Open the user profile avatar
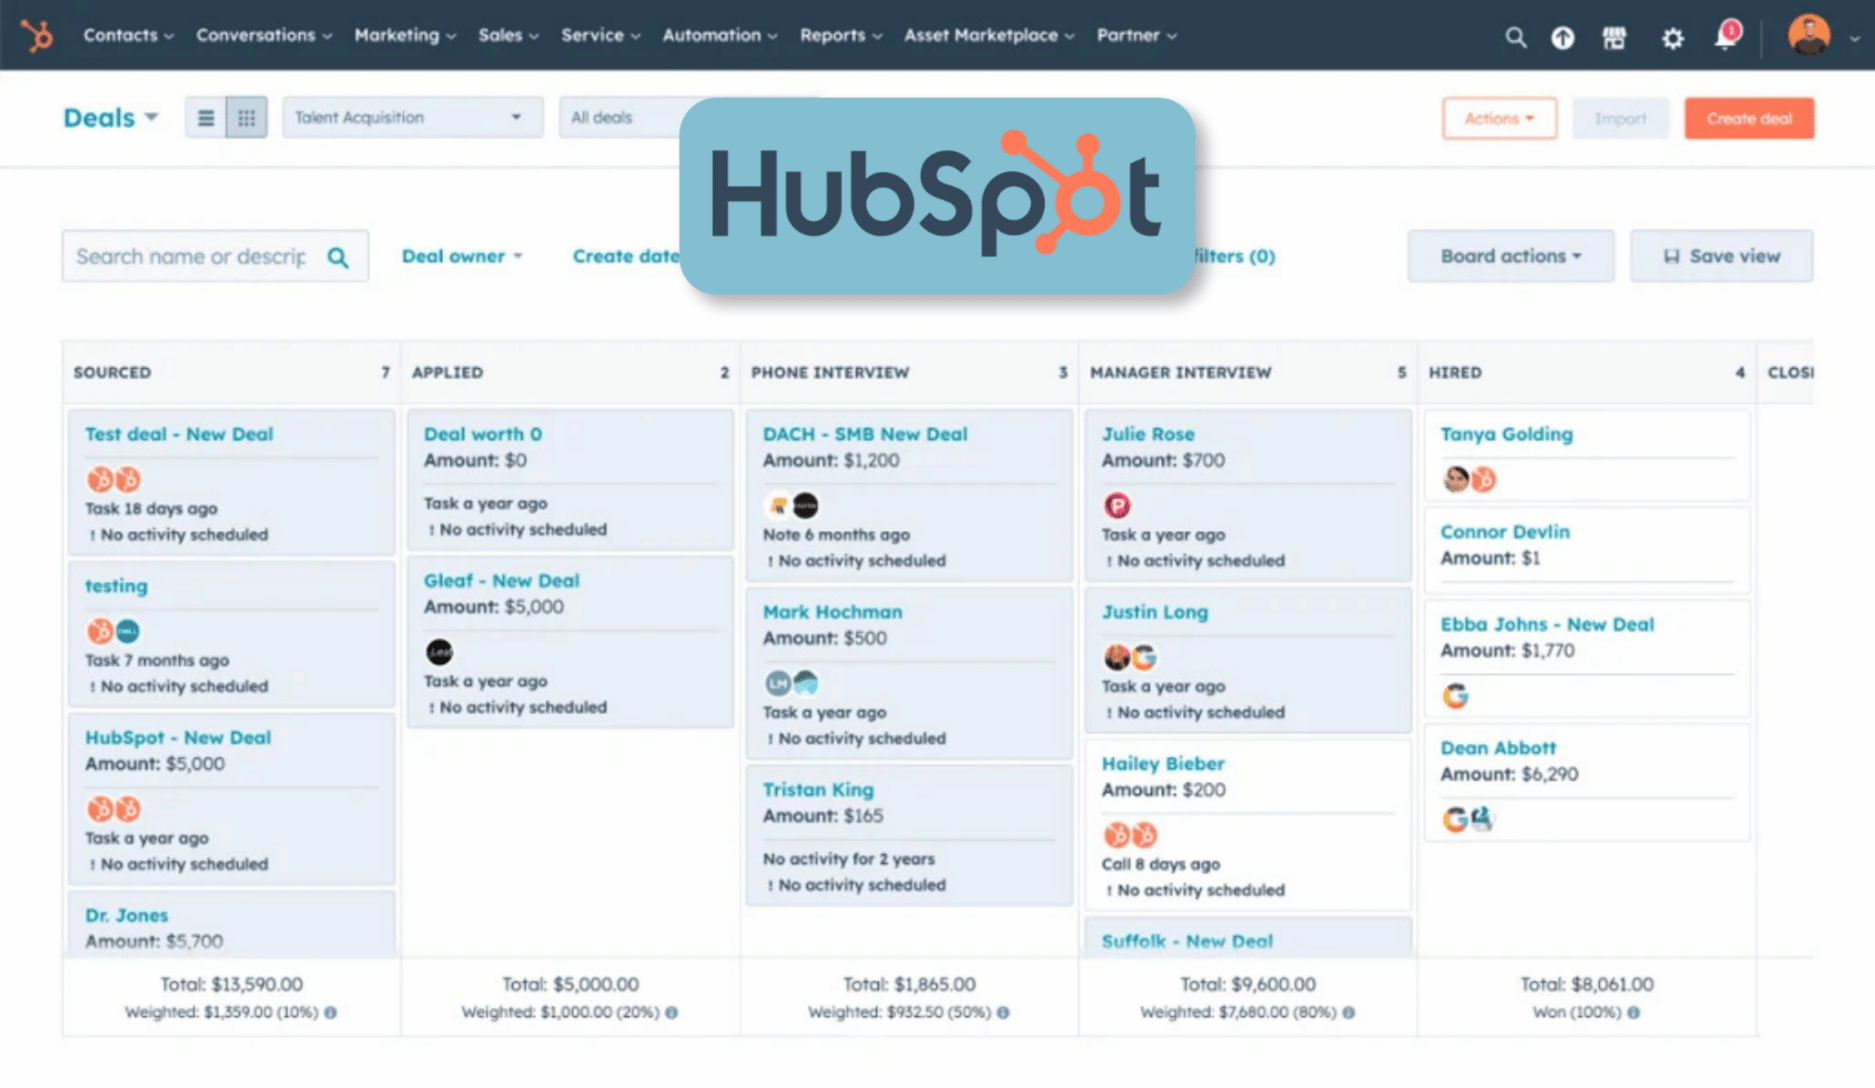This screenshot has height=1088, width=1875. point(1809,36)
